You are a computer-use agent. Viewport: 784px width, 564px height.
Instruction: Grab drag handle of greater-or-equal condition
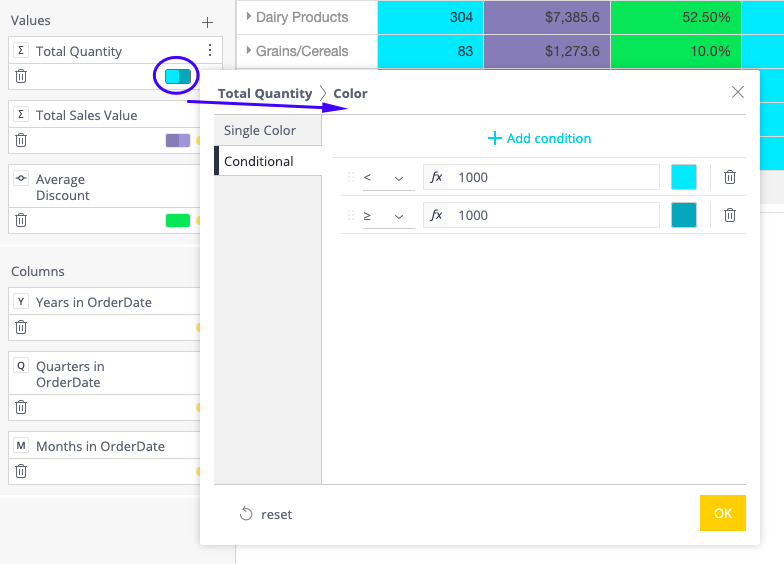tap(351, 215)
